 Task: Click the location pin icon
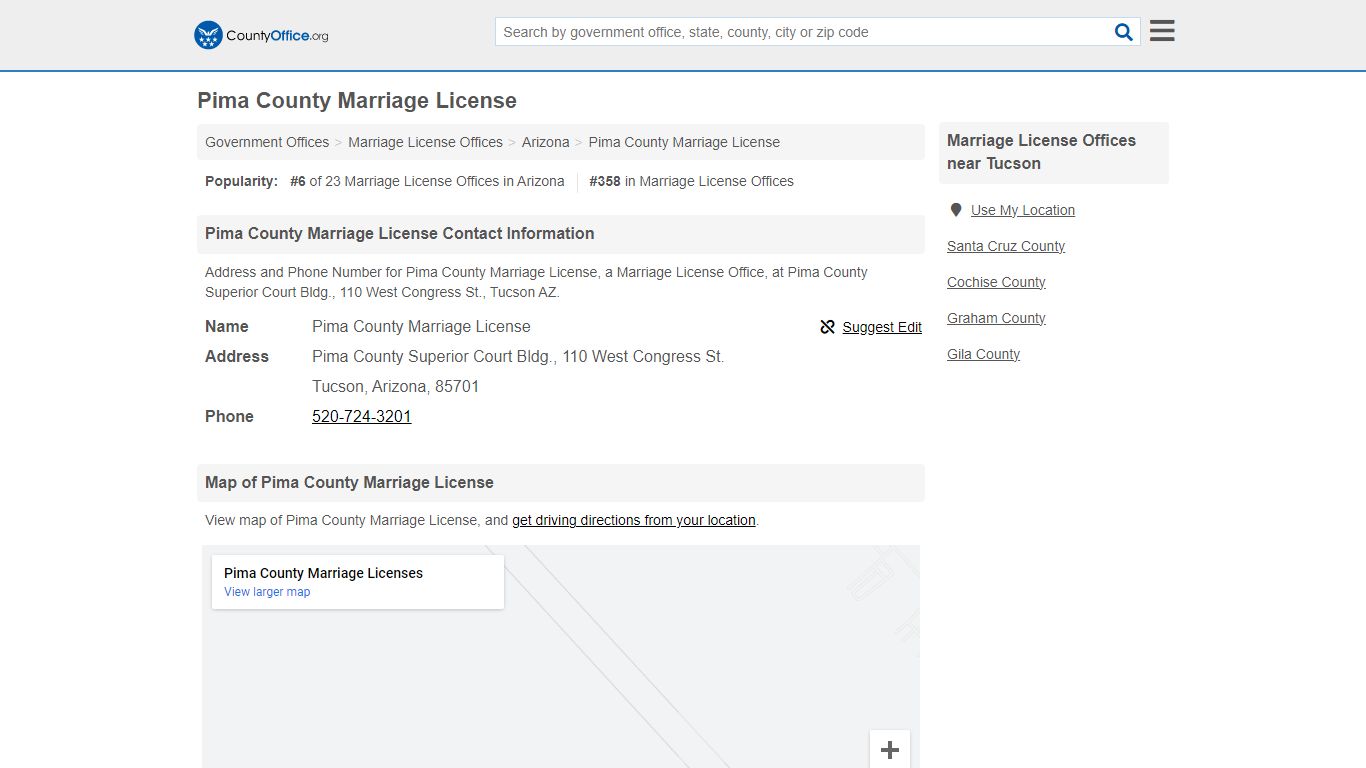(955, 210)
